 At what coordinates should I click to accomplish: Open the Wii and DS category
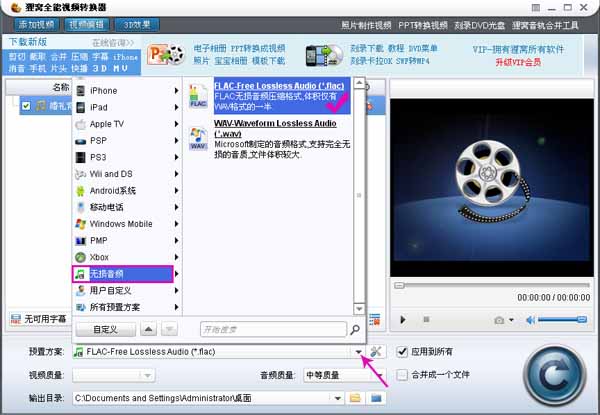click(x=127, y=174)
